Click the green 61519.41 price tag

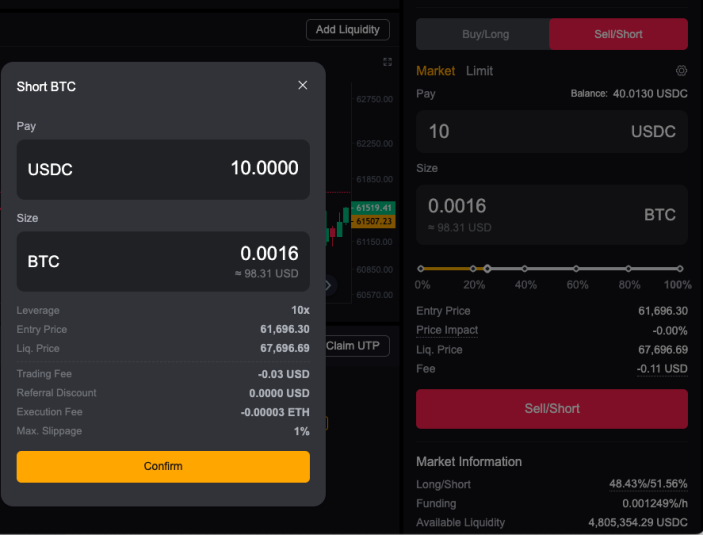point(373,208)
